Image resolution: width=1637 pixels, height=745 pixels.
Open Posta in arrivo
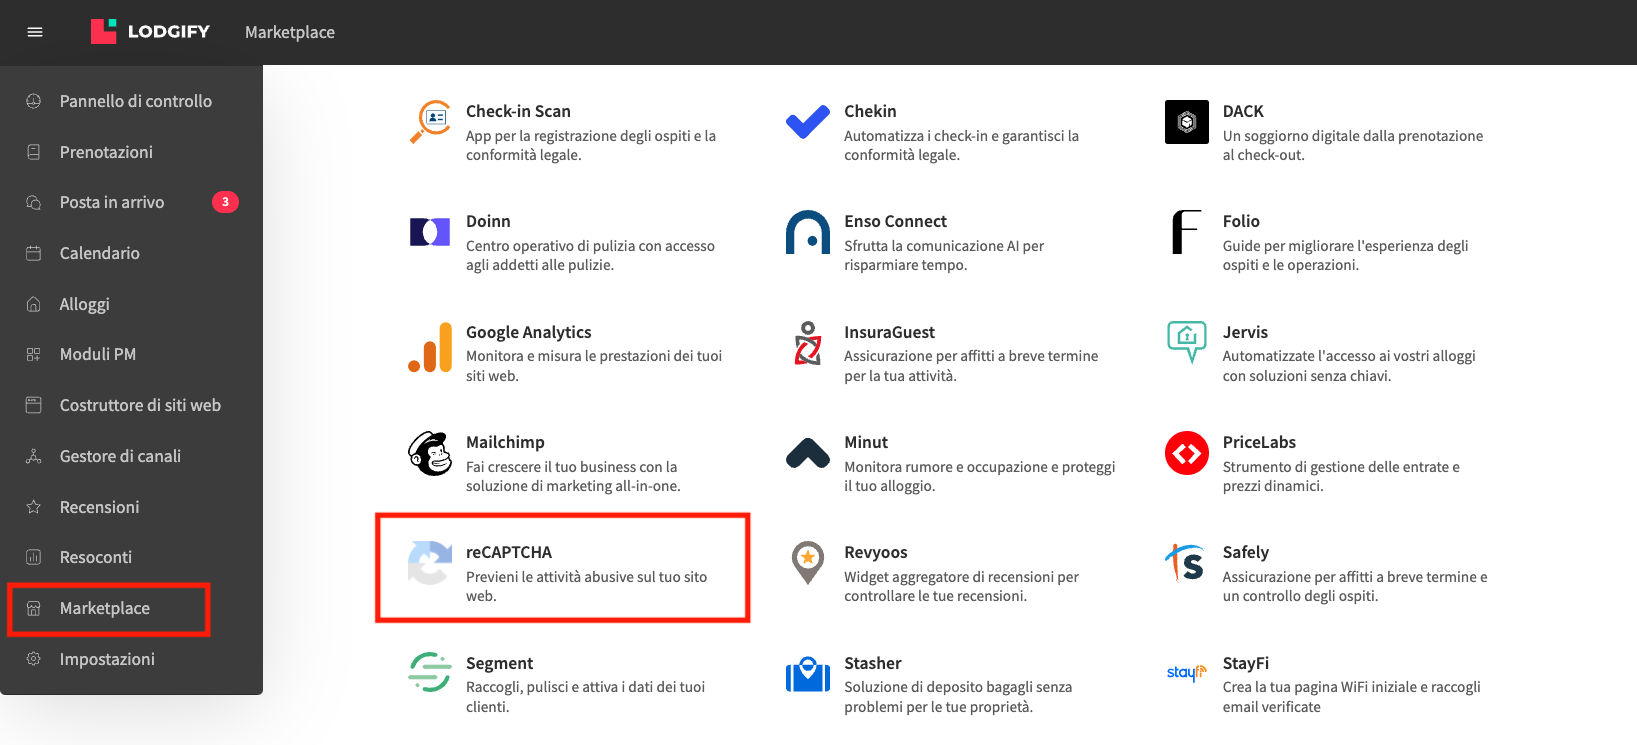[x=112, y=202]
